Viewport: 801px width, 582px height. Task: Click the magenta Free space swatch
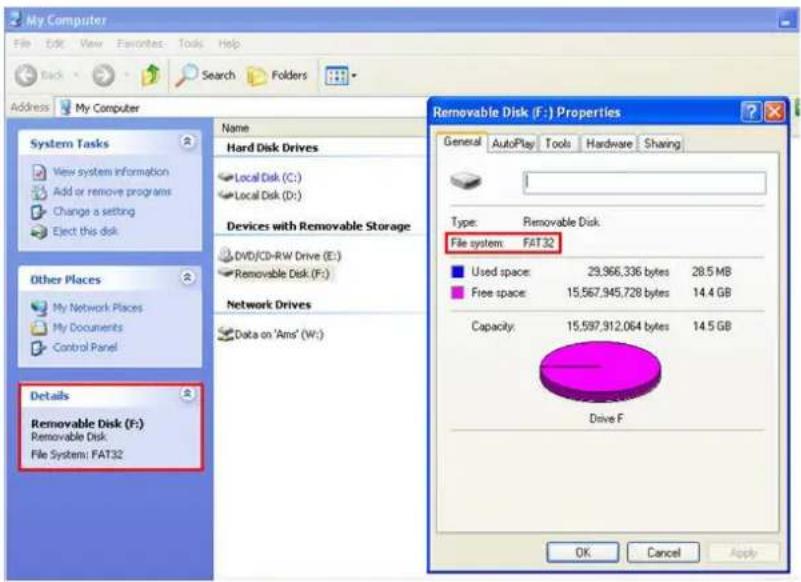pos(458,292)
